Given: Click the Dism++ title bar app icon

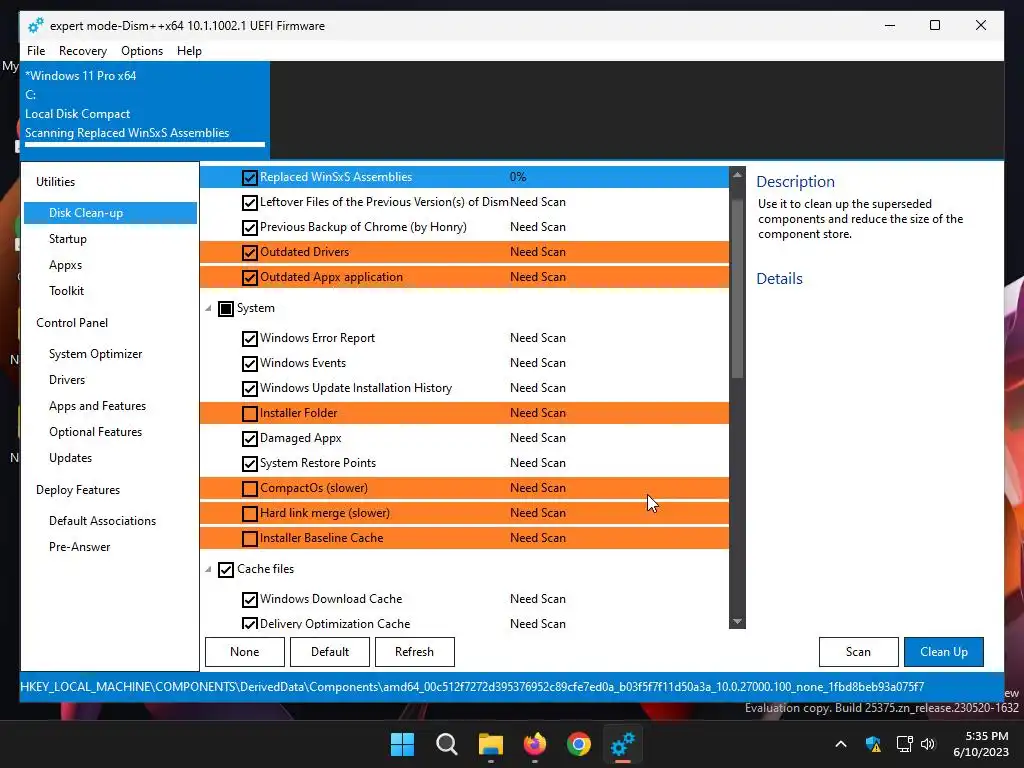Looking at the screenshot, I should point(36,25).
